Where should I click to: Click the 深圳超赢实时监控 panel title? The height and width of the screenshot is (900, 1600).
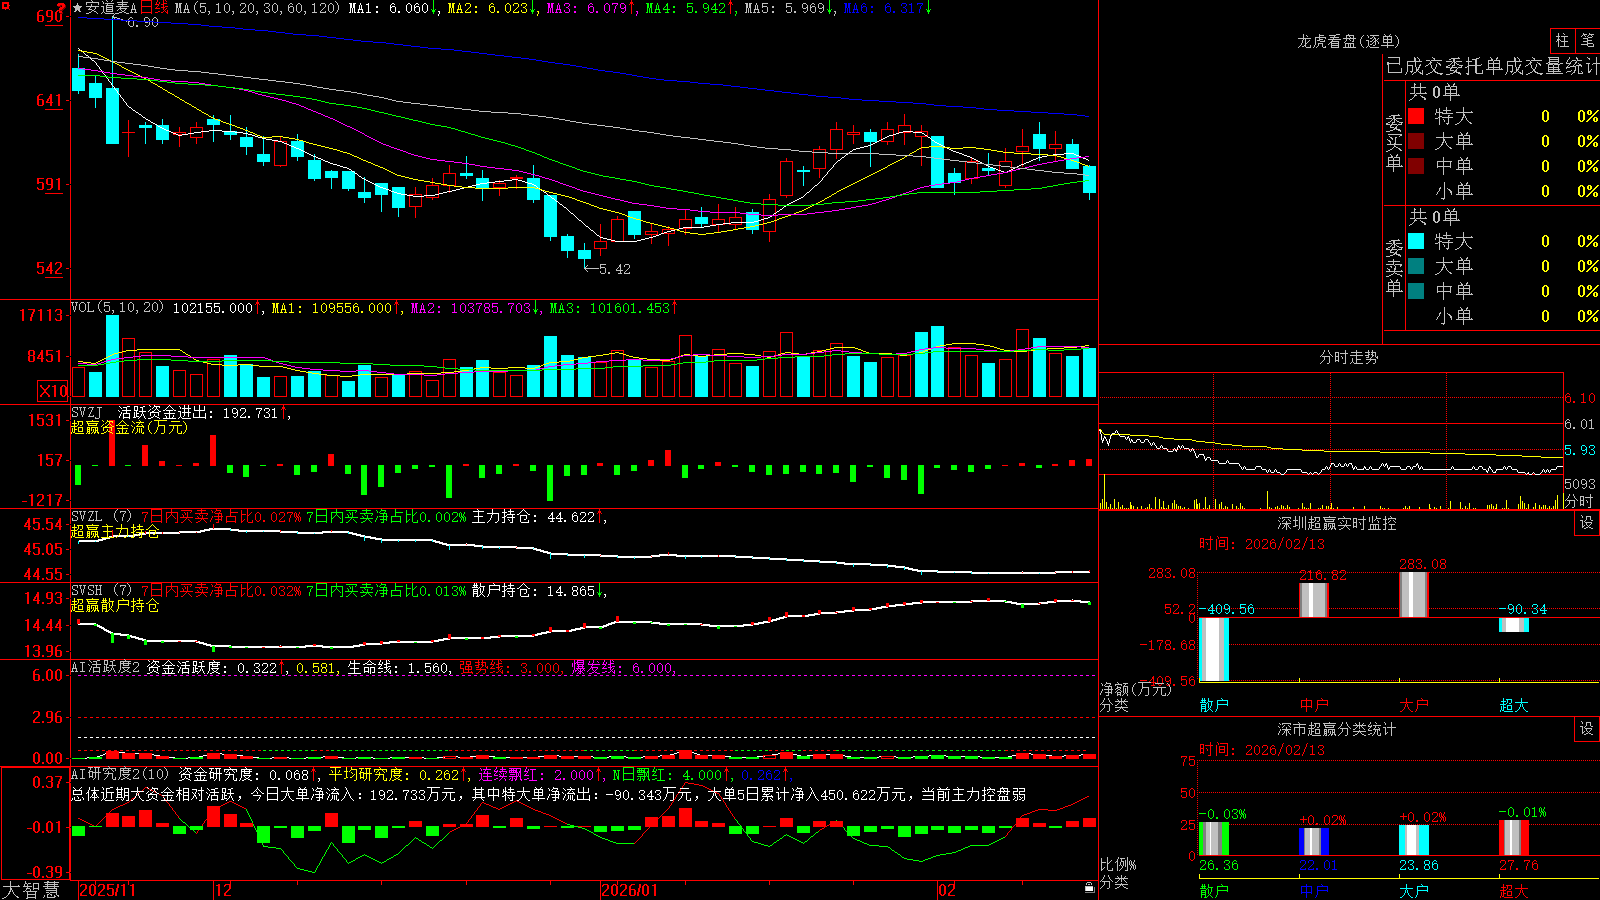coord(1337,523)
